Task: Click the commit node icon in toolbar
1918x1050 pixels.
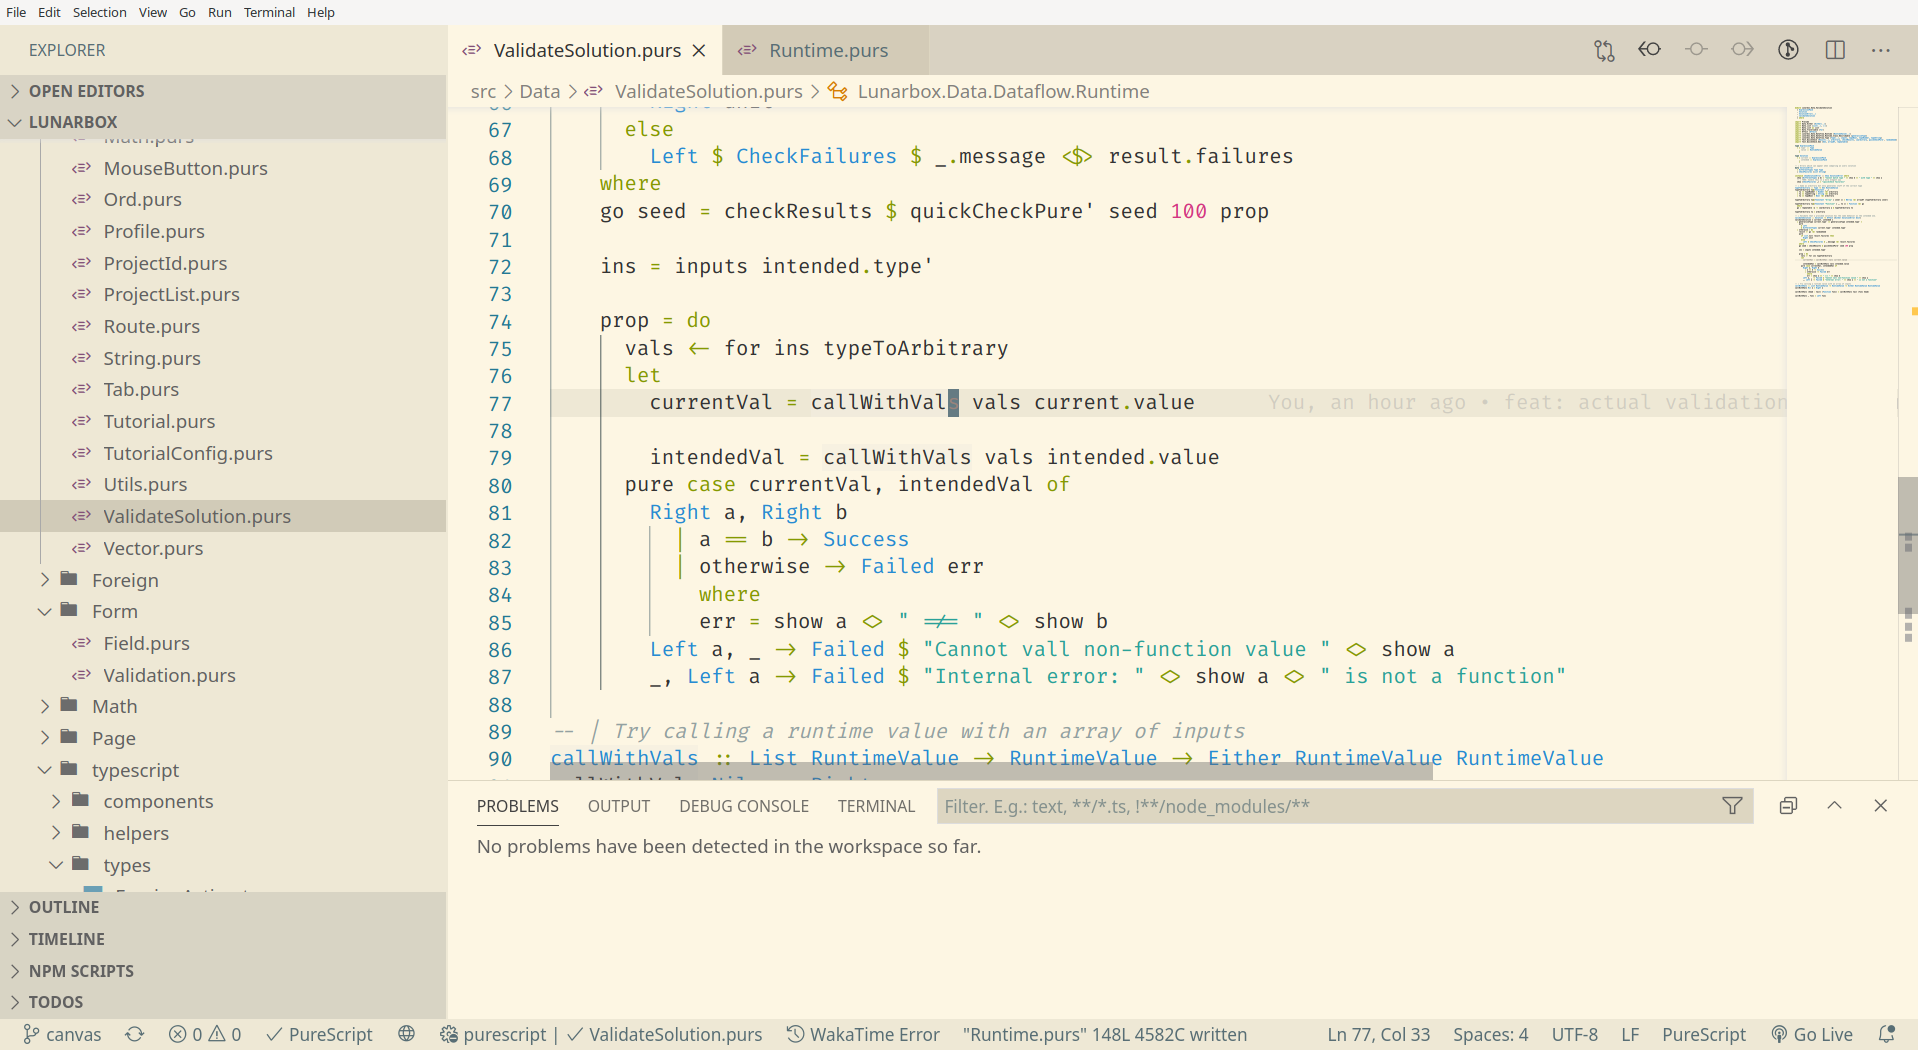Action: 1696,50
